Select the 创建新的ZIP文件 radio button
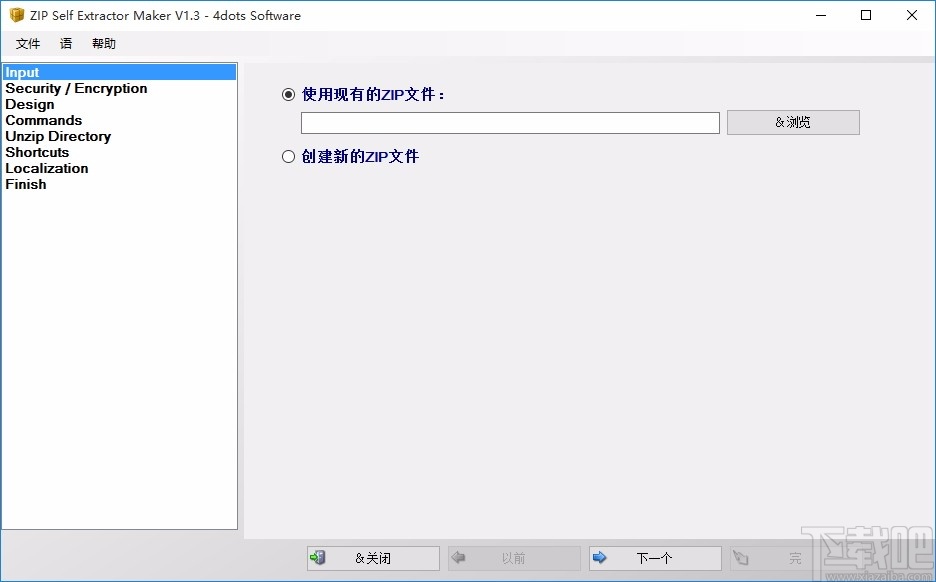The height and width of the screenshot is (582, 936). coord(287,156)
